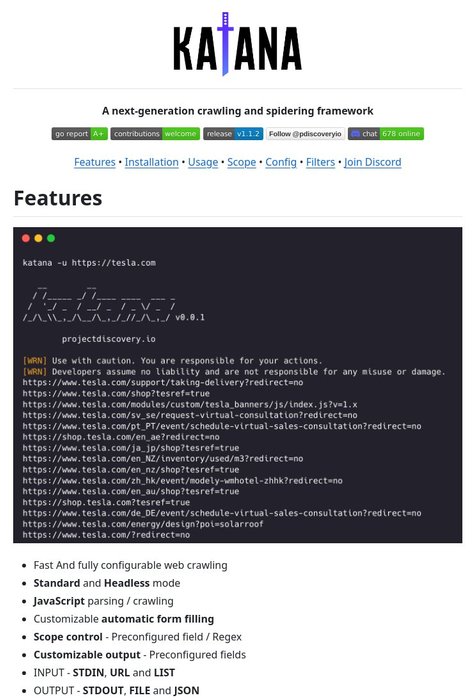This screenshot has height=700, width=473.
Task: Click the green dot in terminal image
Action: (51, 238)
